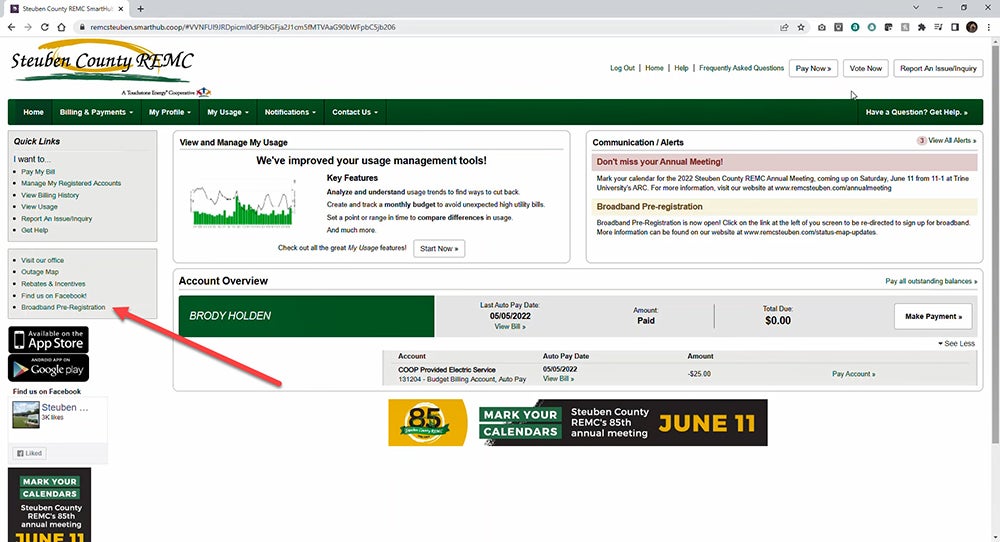The width and height of the screenshot is (1000, 542).
Task: Close the Steuben County REMC tab
Action: tap(121, 8)
